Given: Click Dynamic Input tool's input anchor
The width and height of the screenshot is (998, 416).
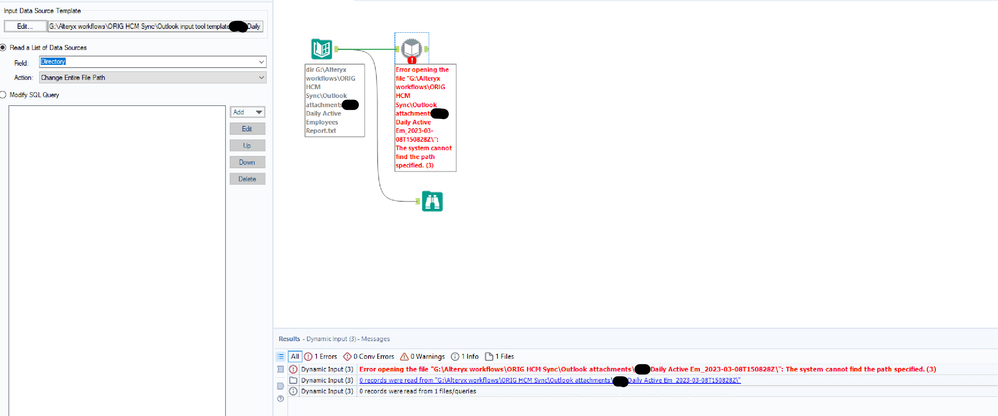Looking at the screenshot, I should 398,48.
